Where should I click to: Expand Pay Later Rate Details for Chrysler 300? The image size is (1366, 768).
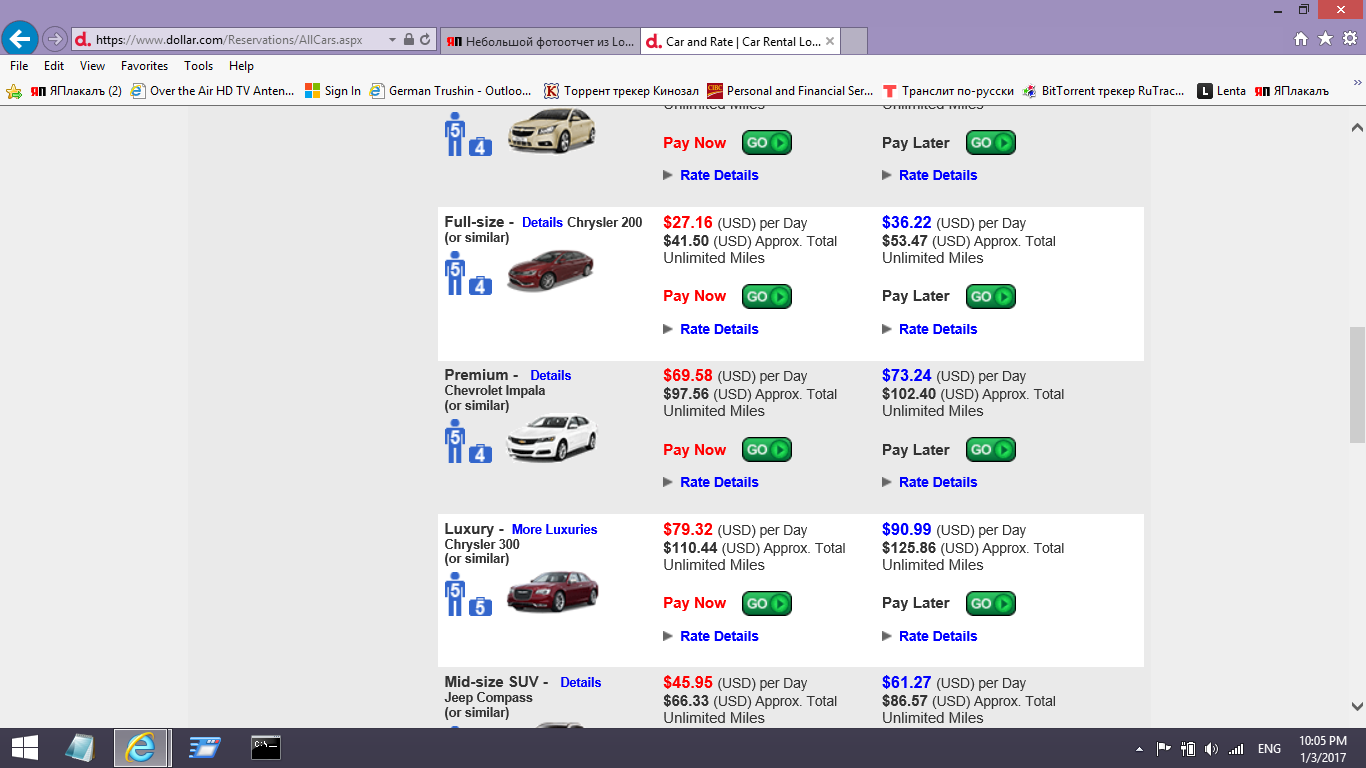930,636
